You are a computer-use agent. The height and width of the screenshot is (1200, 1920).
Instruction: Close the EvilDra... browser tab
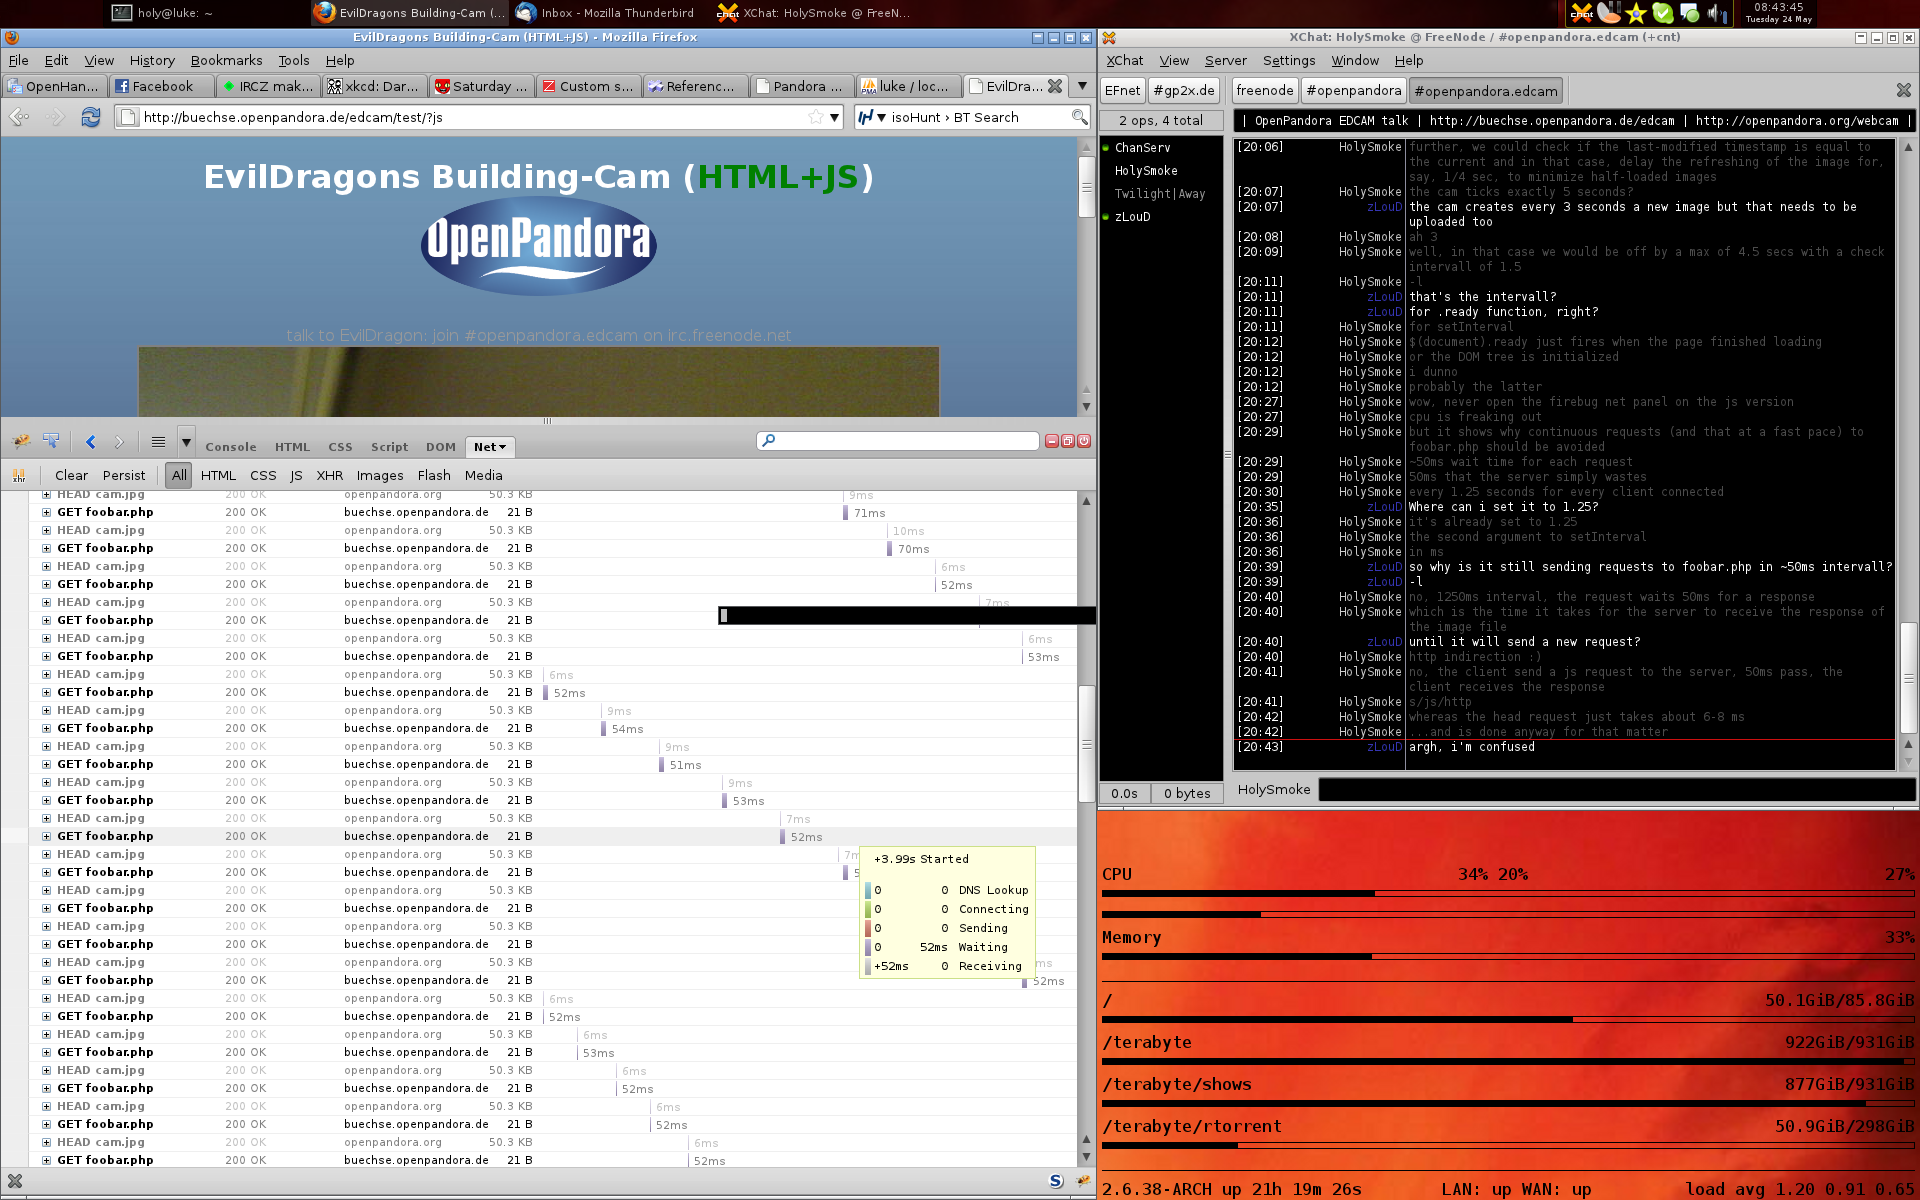(x=1054, y=86)
